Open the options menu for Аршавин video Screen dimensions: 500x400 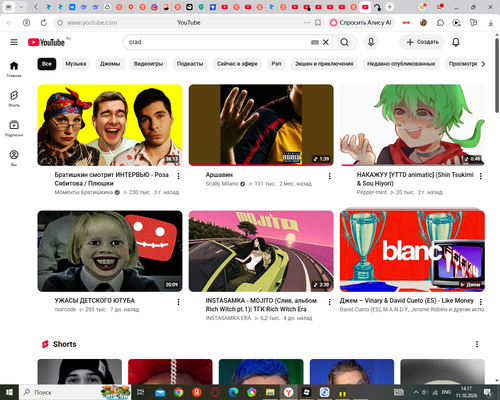(329, 176)
